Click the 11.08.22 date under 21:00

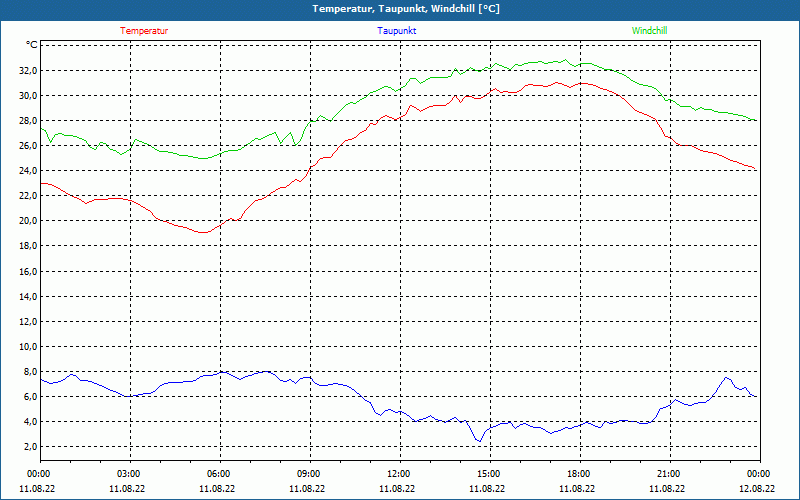pos(666,488)
